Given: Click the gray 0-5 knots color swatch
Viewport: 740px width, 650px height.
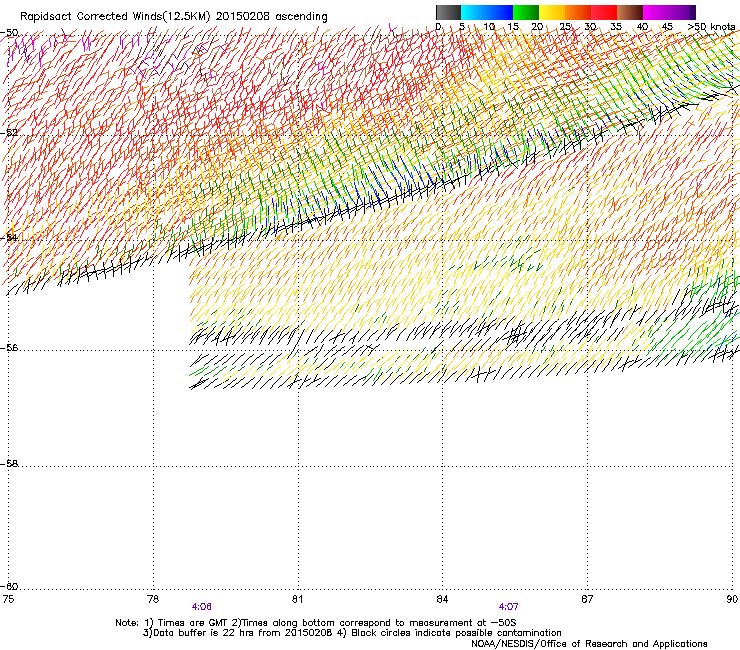Looking at the screenshot, I should (x=449, y=12).
